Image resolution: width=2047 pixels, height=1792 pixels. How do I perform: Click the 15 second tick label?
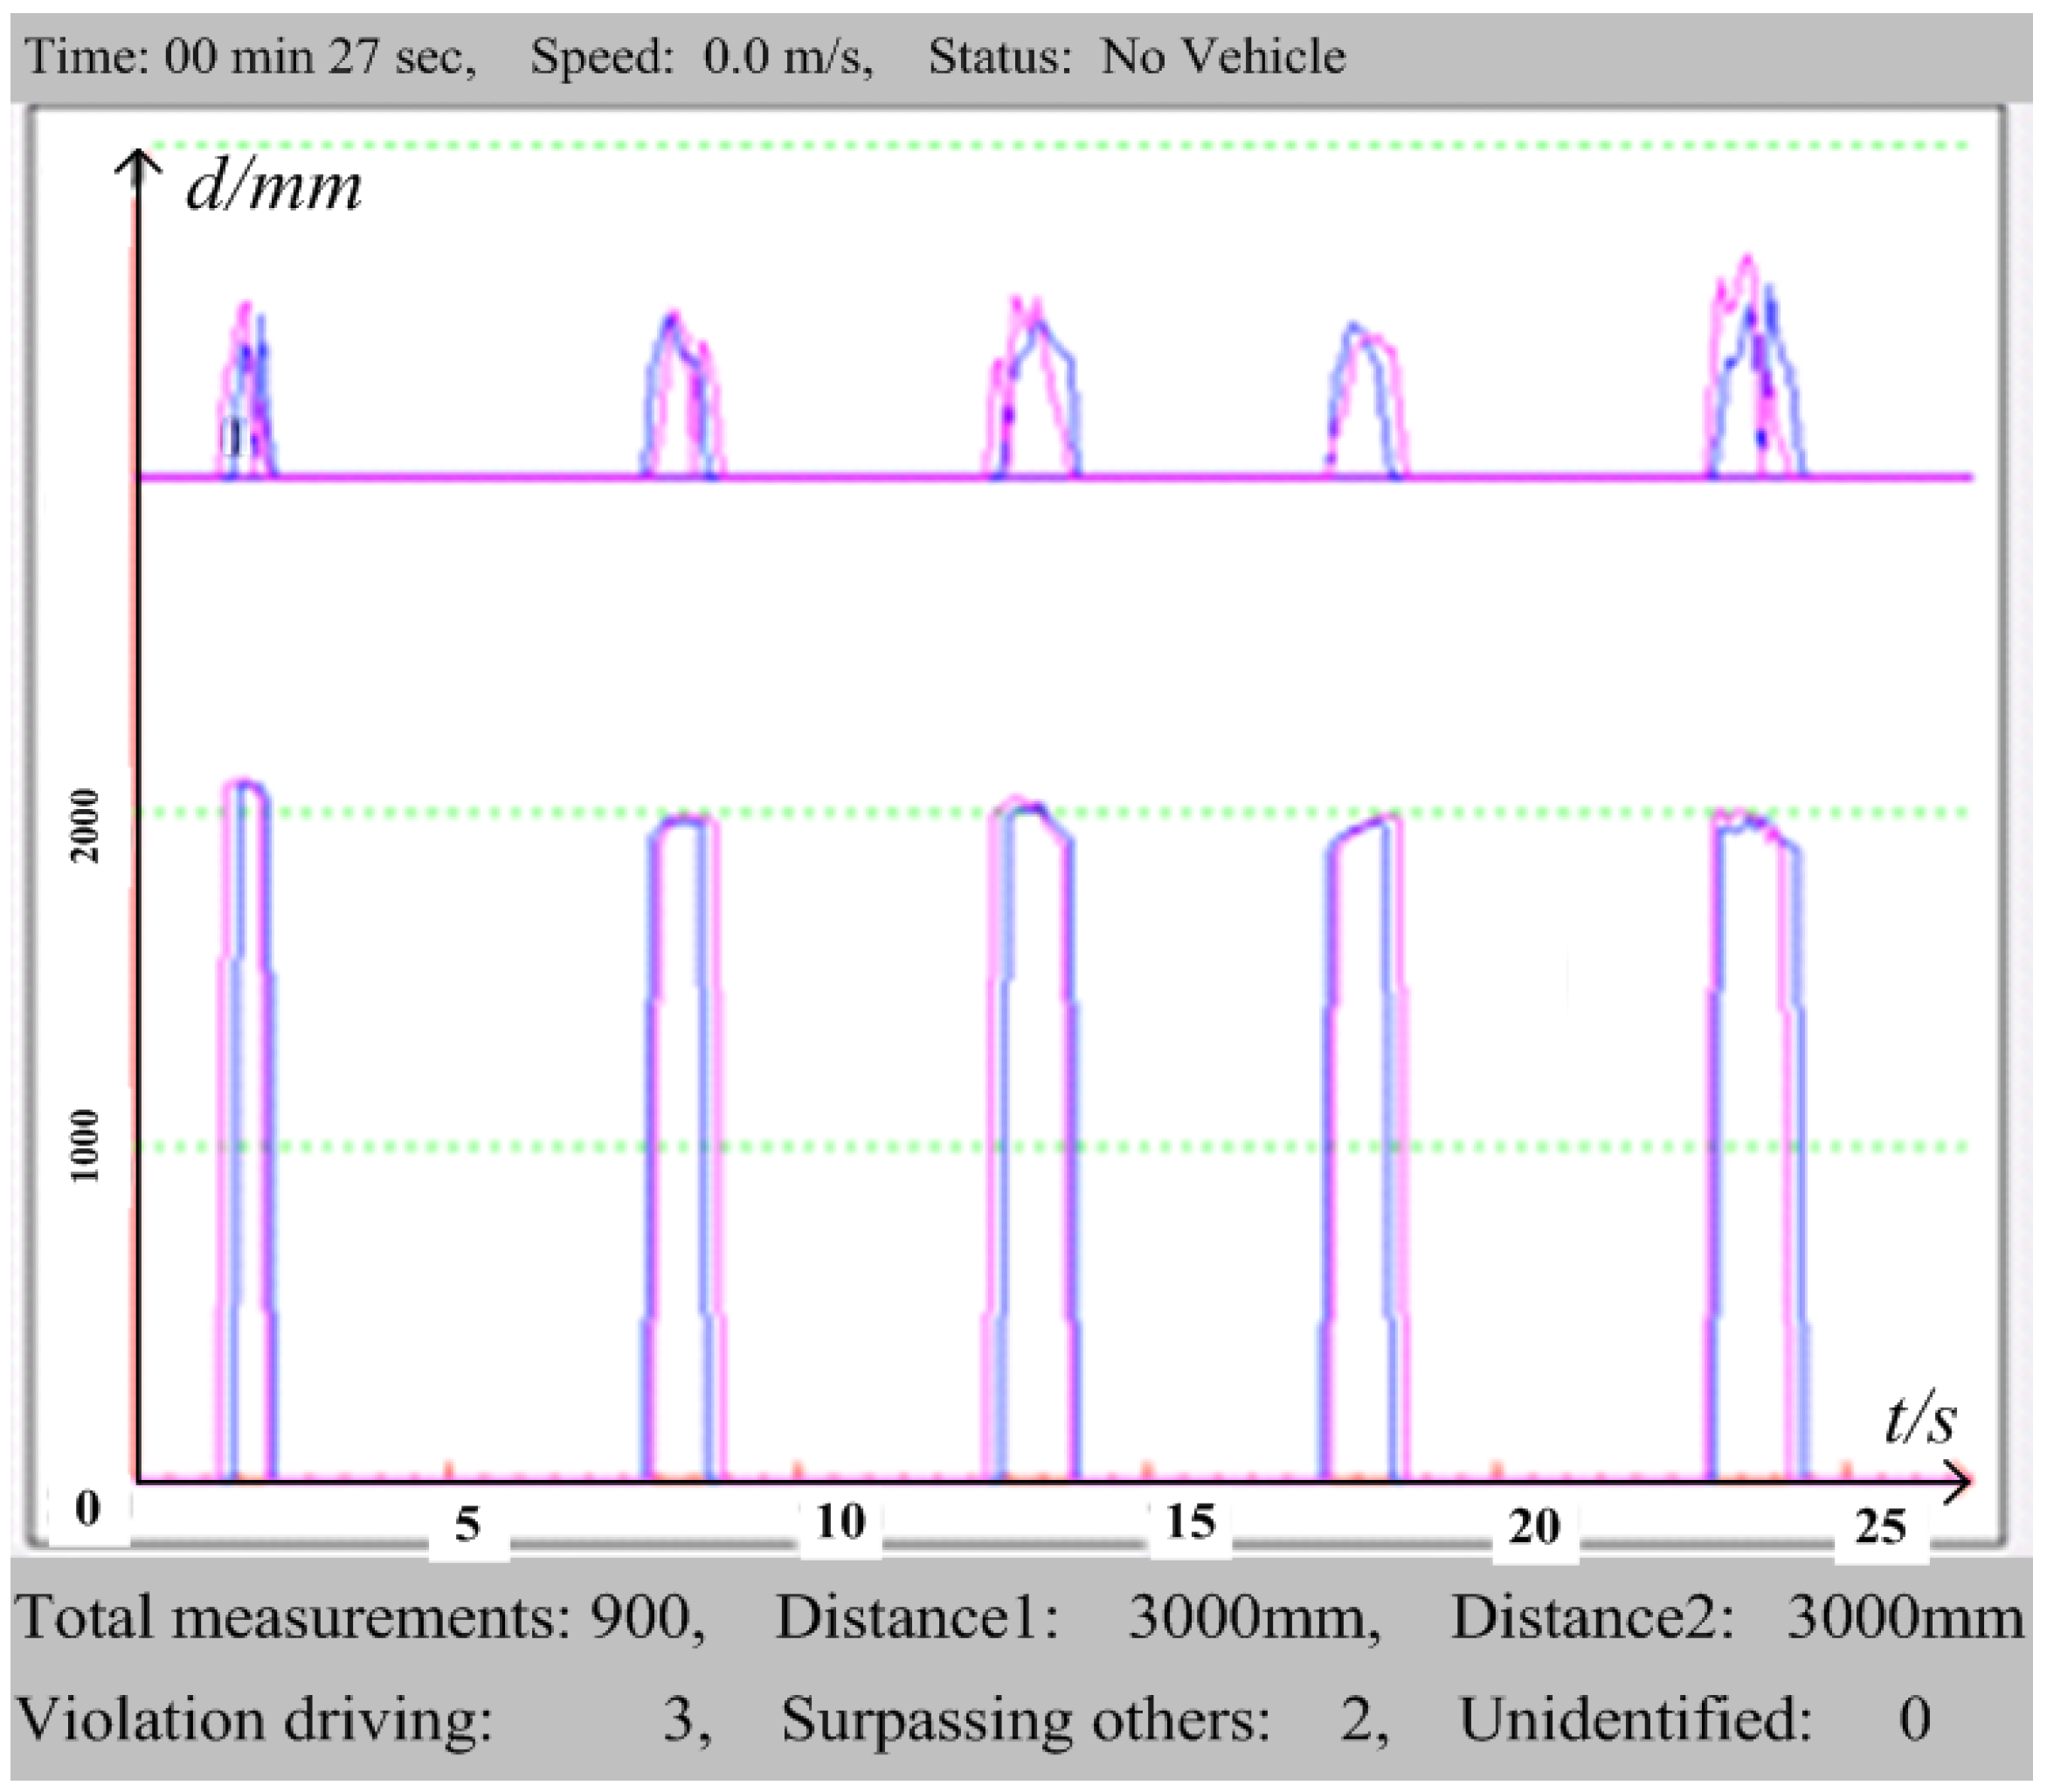[x=1190, y=1522]
